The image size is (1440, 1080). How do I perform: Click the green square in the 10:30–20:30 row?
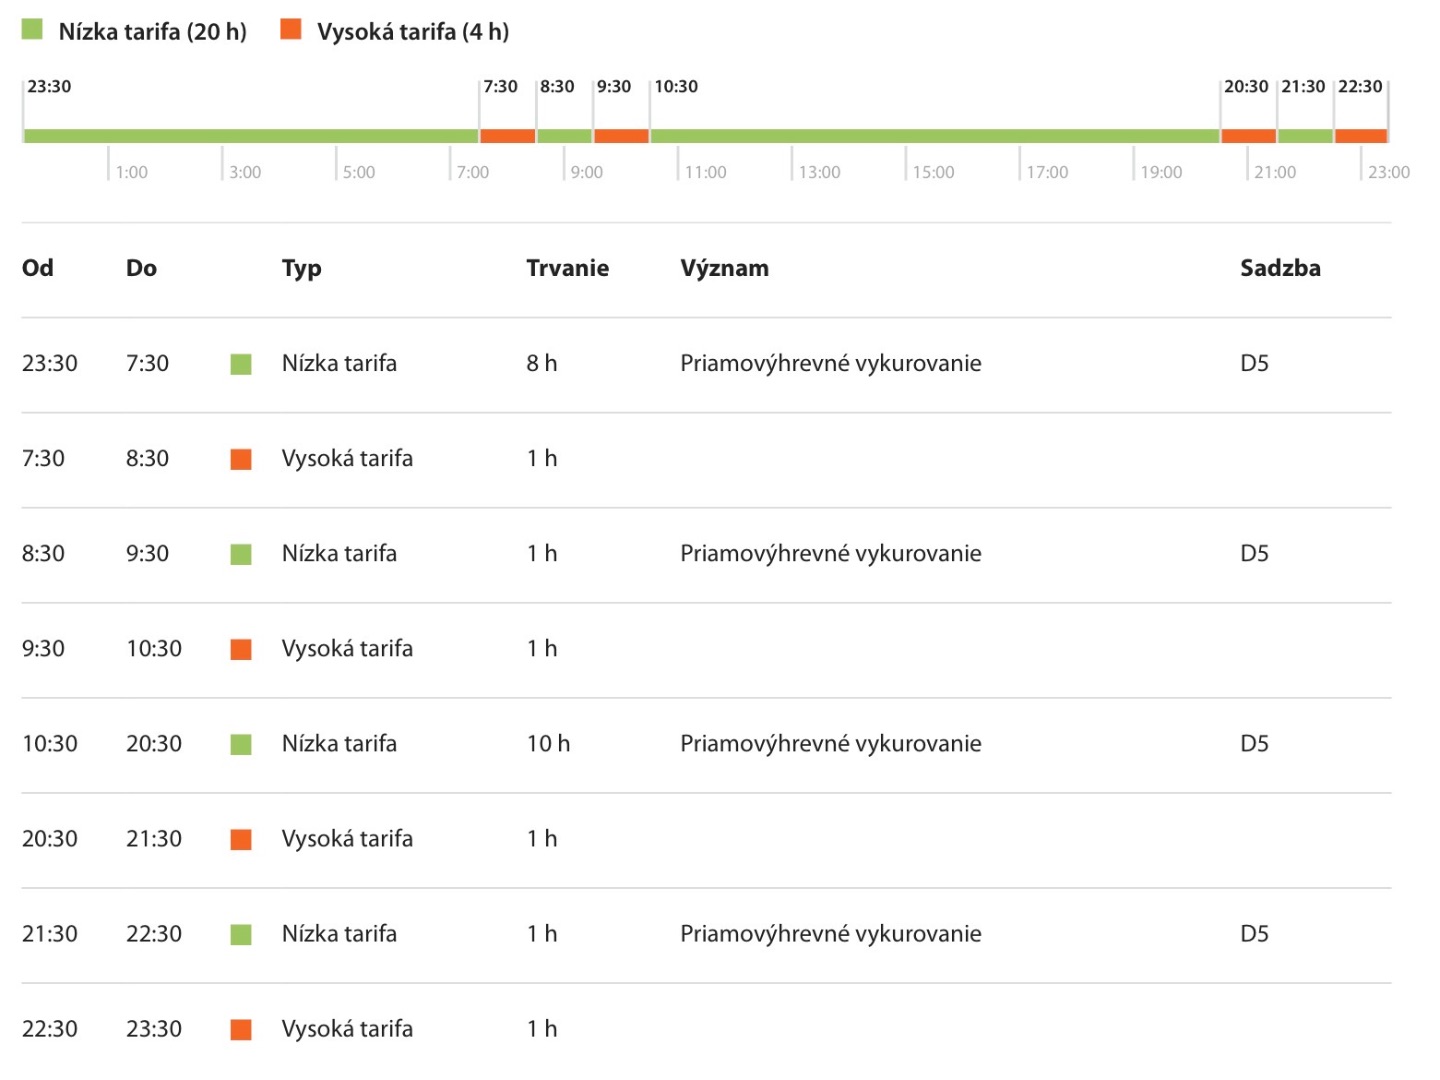click(241, 744)
